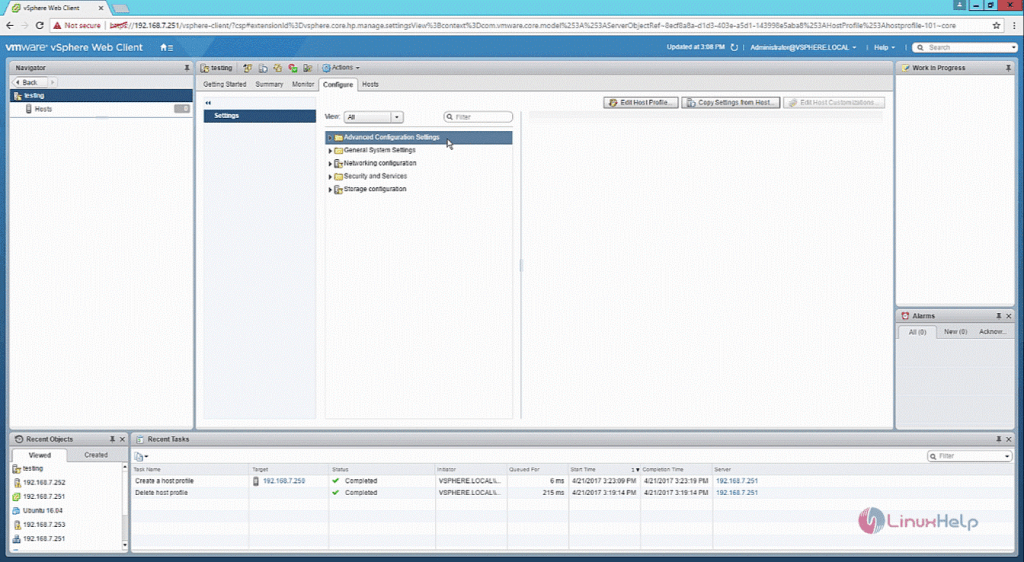Close the Recent Tasks panel
1024x562 pixels.
1009,439
